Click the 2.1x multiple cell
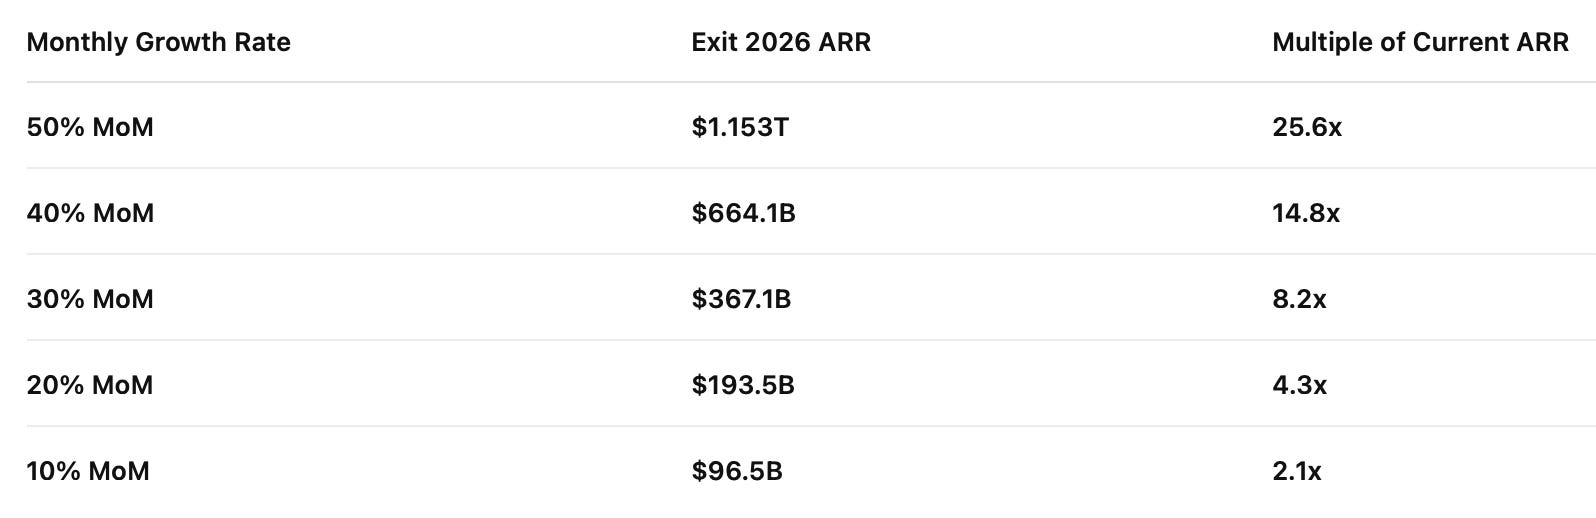Screen dimensions: 1596x518 tap(1297, 471)
